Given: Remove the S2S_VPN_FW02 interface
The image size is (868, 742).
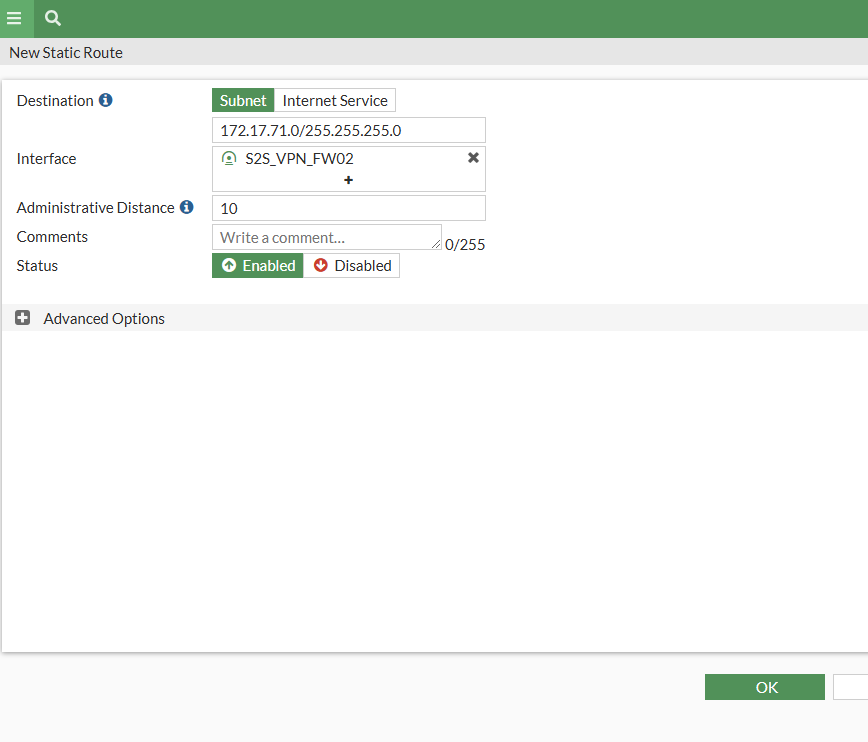Looking at the screenshot, I should click(473, 158).
